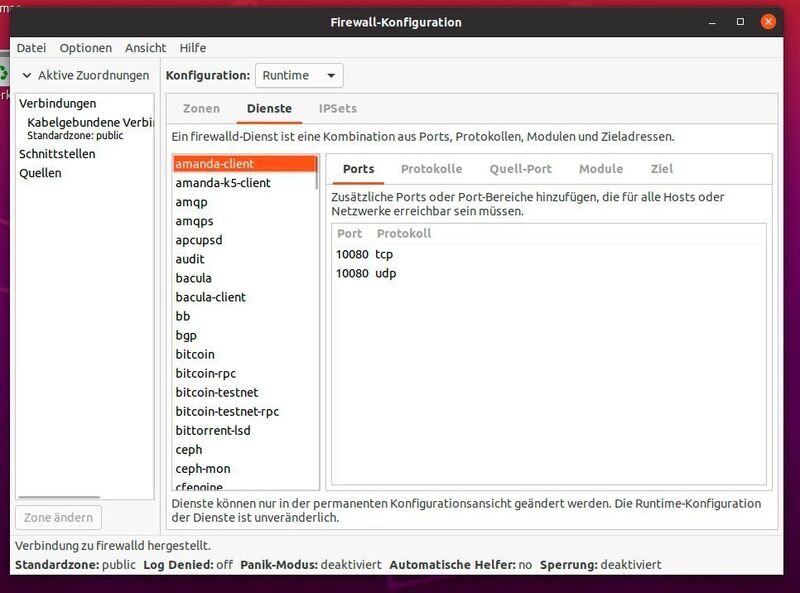800x593 pixels.
Task: Switch to the Zonen tab
Action: pos(201,108)
